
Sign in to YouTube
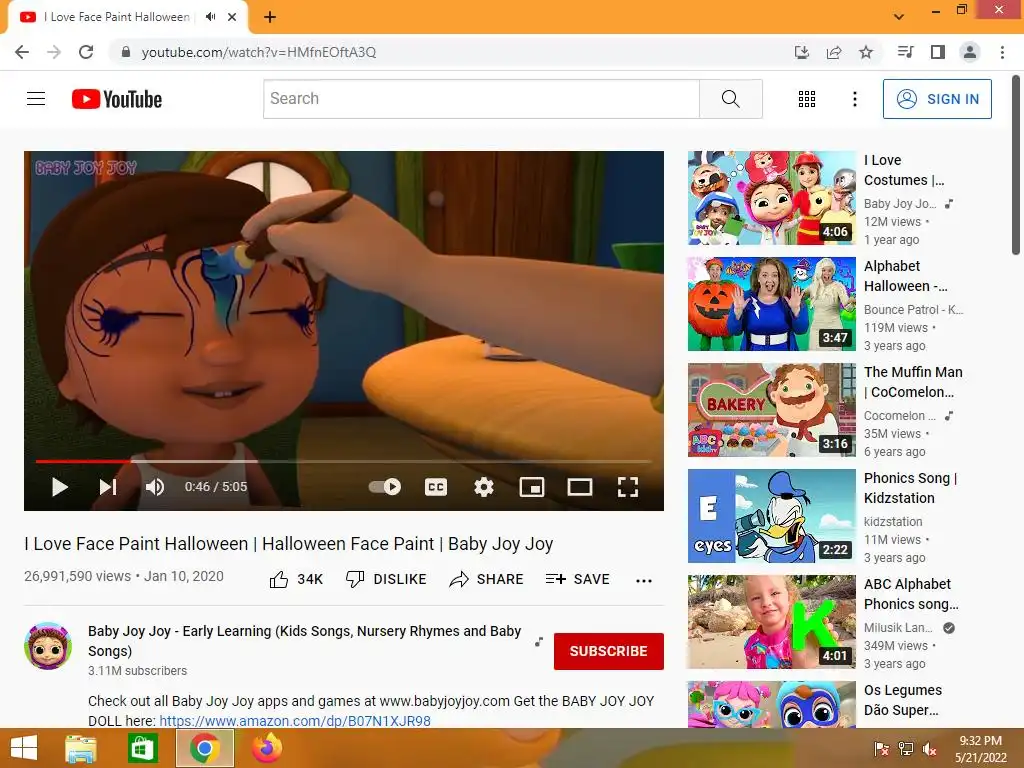point(937,99)
